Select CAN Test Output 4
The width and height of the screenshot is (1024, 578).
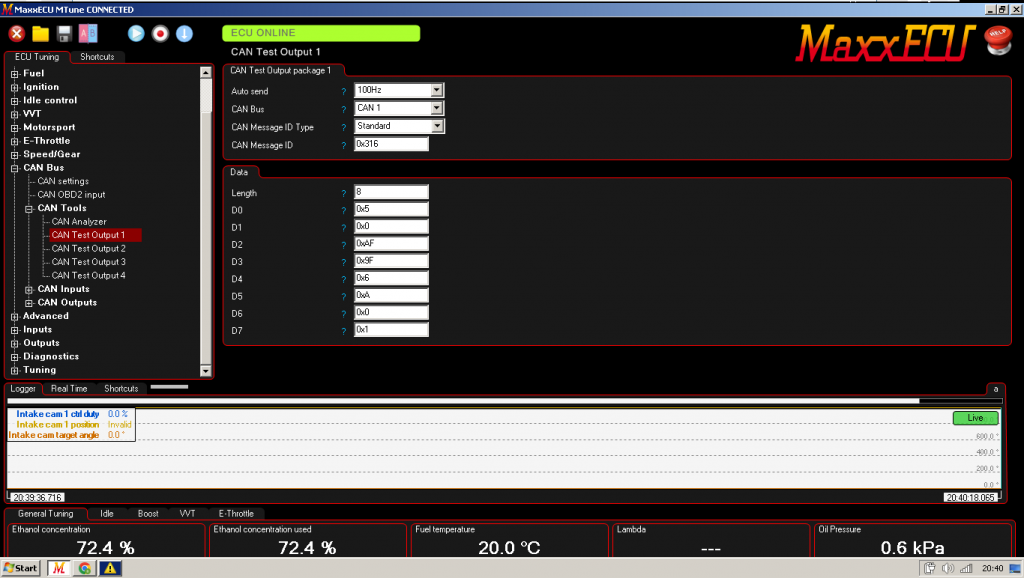coord(88,276)
